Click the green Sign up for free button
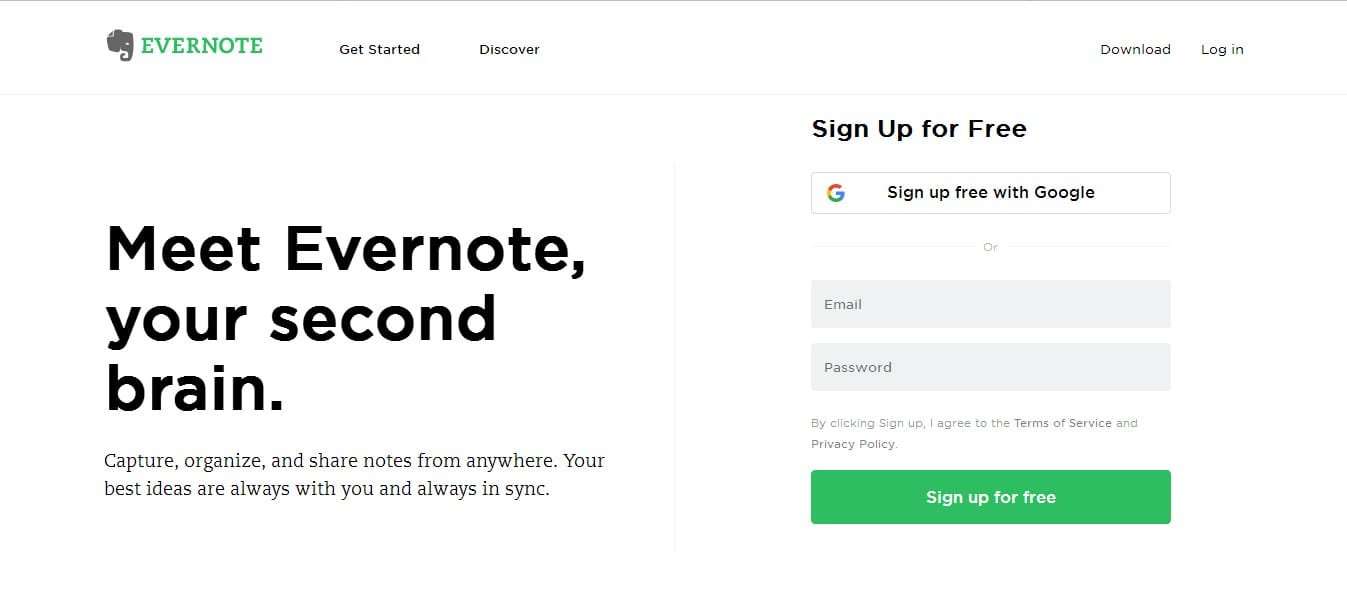 990,497
